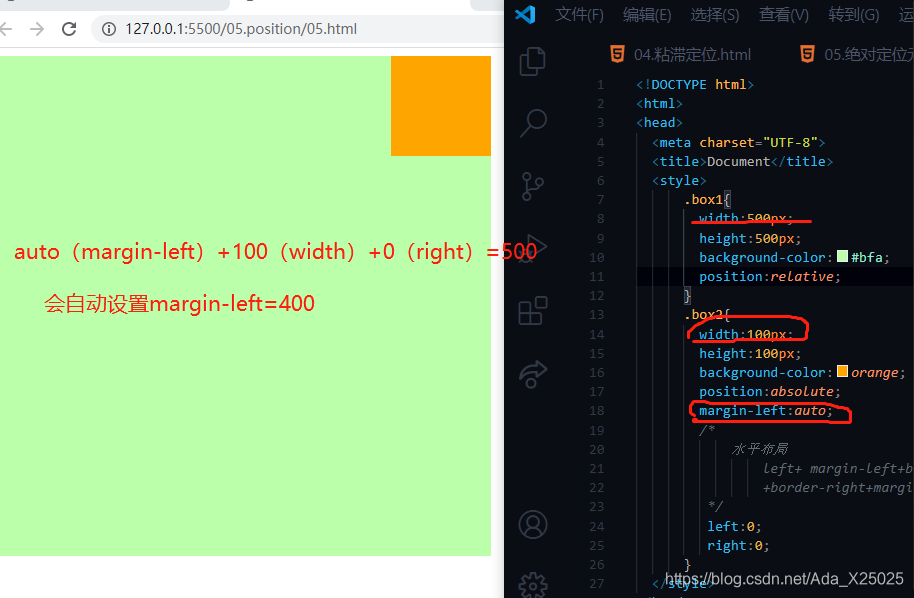Click the browser back arrow

(6, 29)
